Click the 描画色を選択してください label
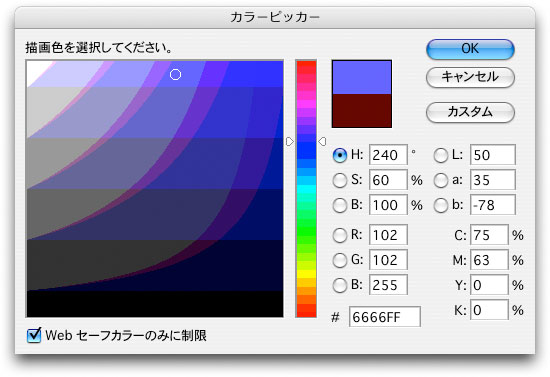This screenshot has height=377, width=550. tap(99, 47)
